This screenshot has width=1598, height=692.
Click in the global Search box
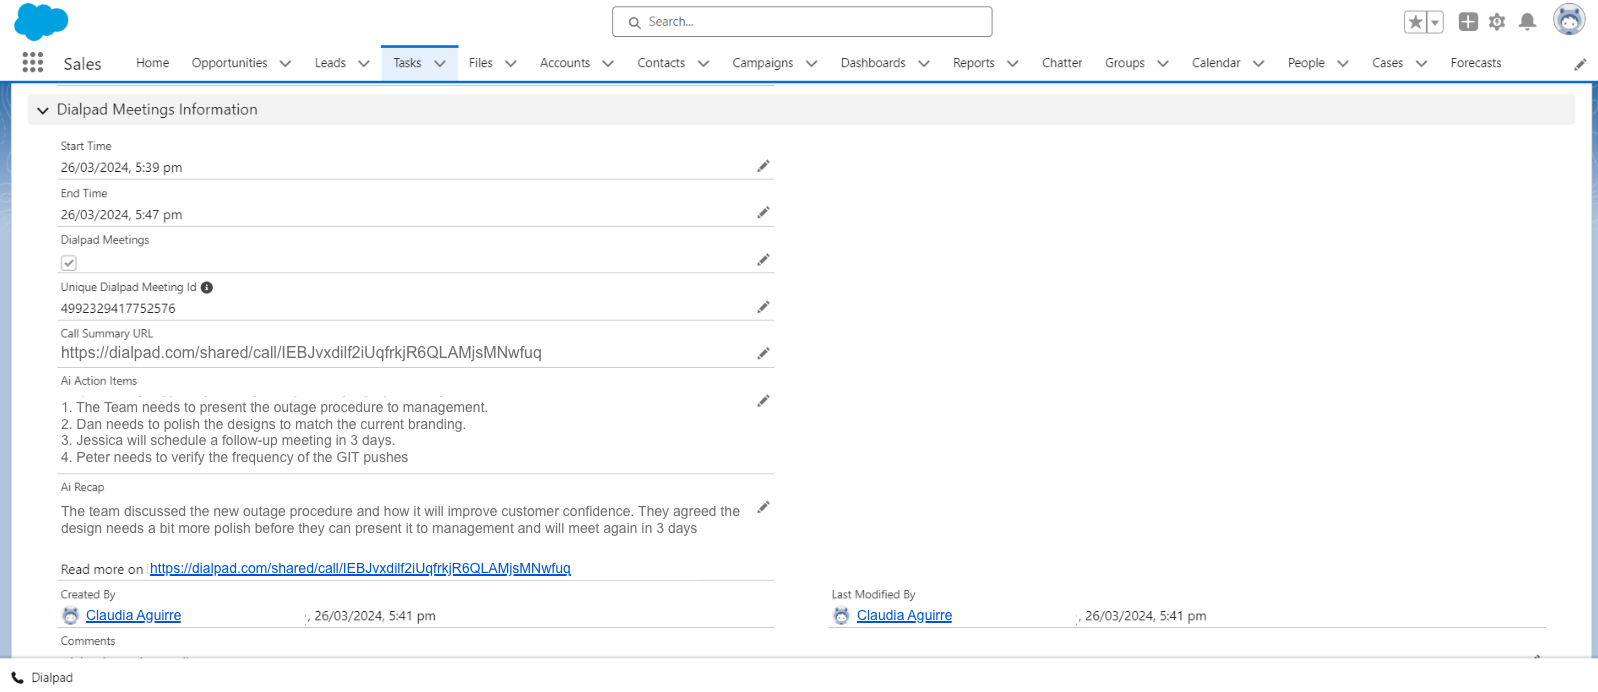pyautogui.click(x=802, y=22)
